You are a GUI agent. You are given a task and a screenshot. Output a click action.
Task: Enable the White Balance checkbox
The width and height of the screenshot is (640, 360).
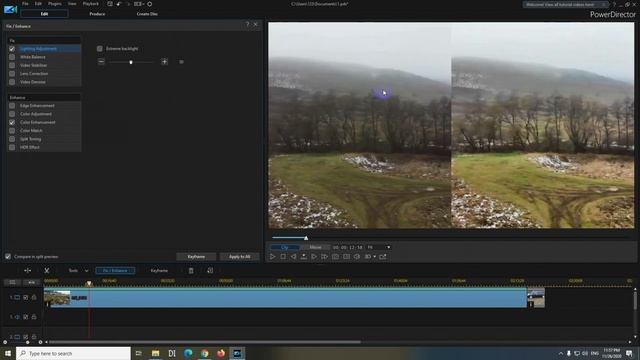click(x=12, y=57)
